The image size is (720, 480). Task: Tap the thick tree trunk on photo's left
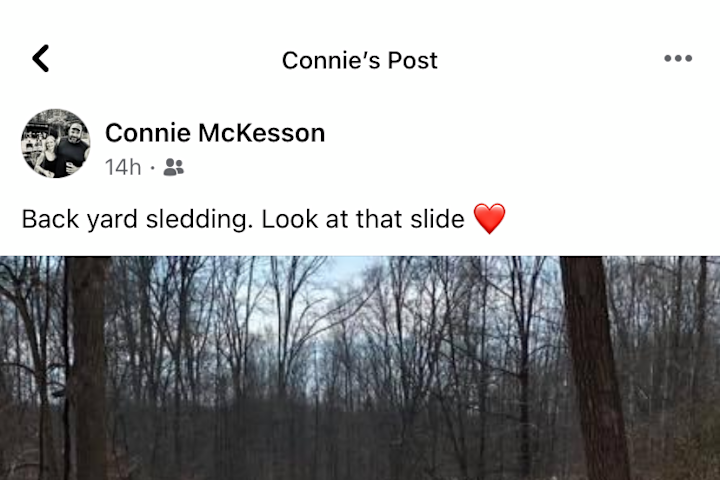(x=86, y=367)
